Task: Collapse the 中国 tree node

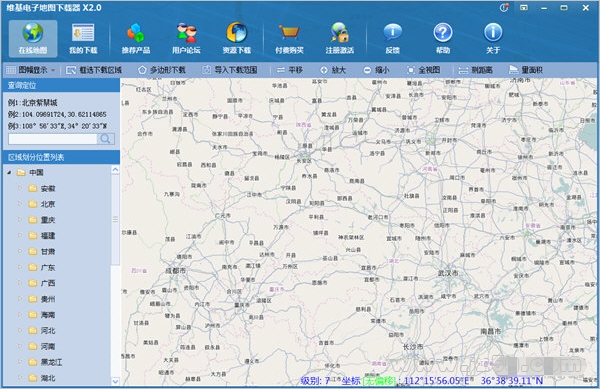Action: [x=9, y=173]
